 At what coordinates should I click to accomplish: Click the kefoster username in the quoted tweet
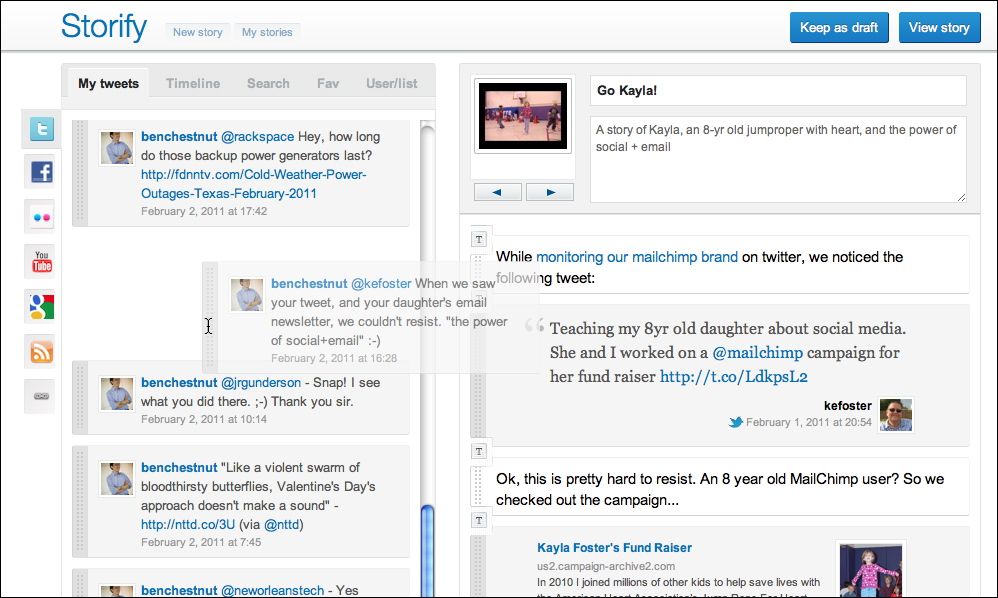(847, 406)
